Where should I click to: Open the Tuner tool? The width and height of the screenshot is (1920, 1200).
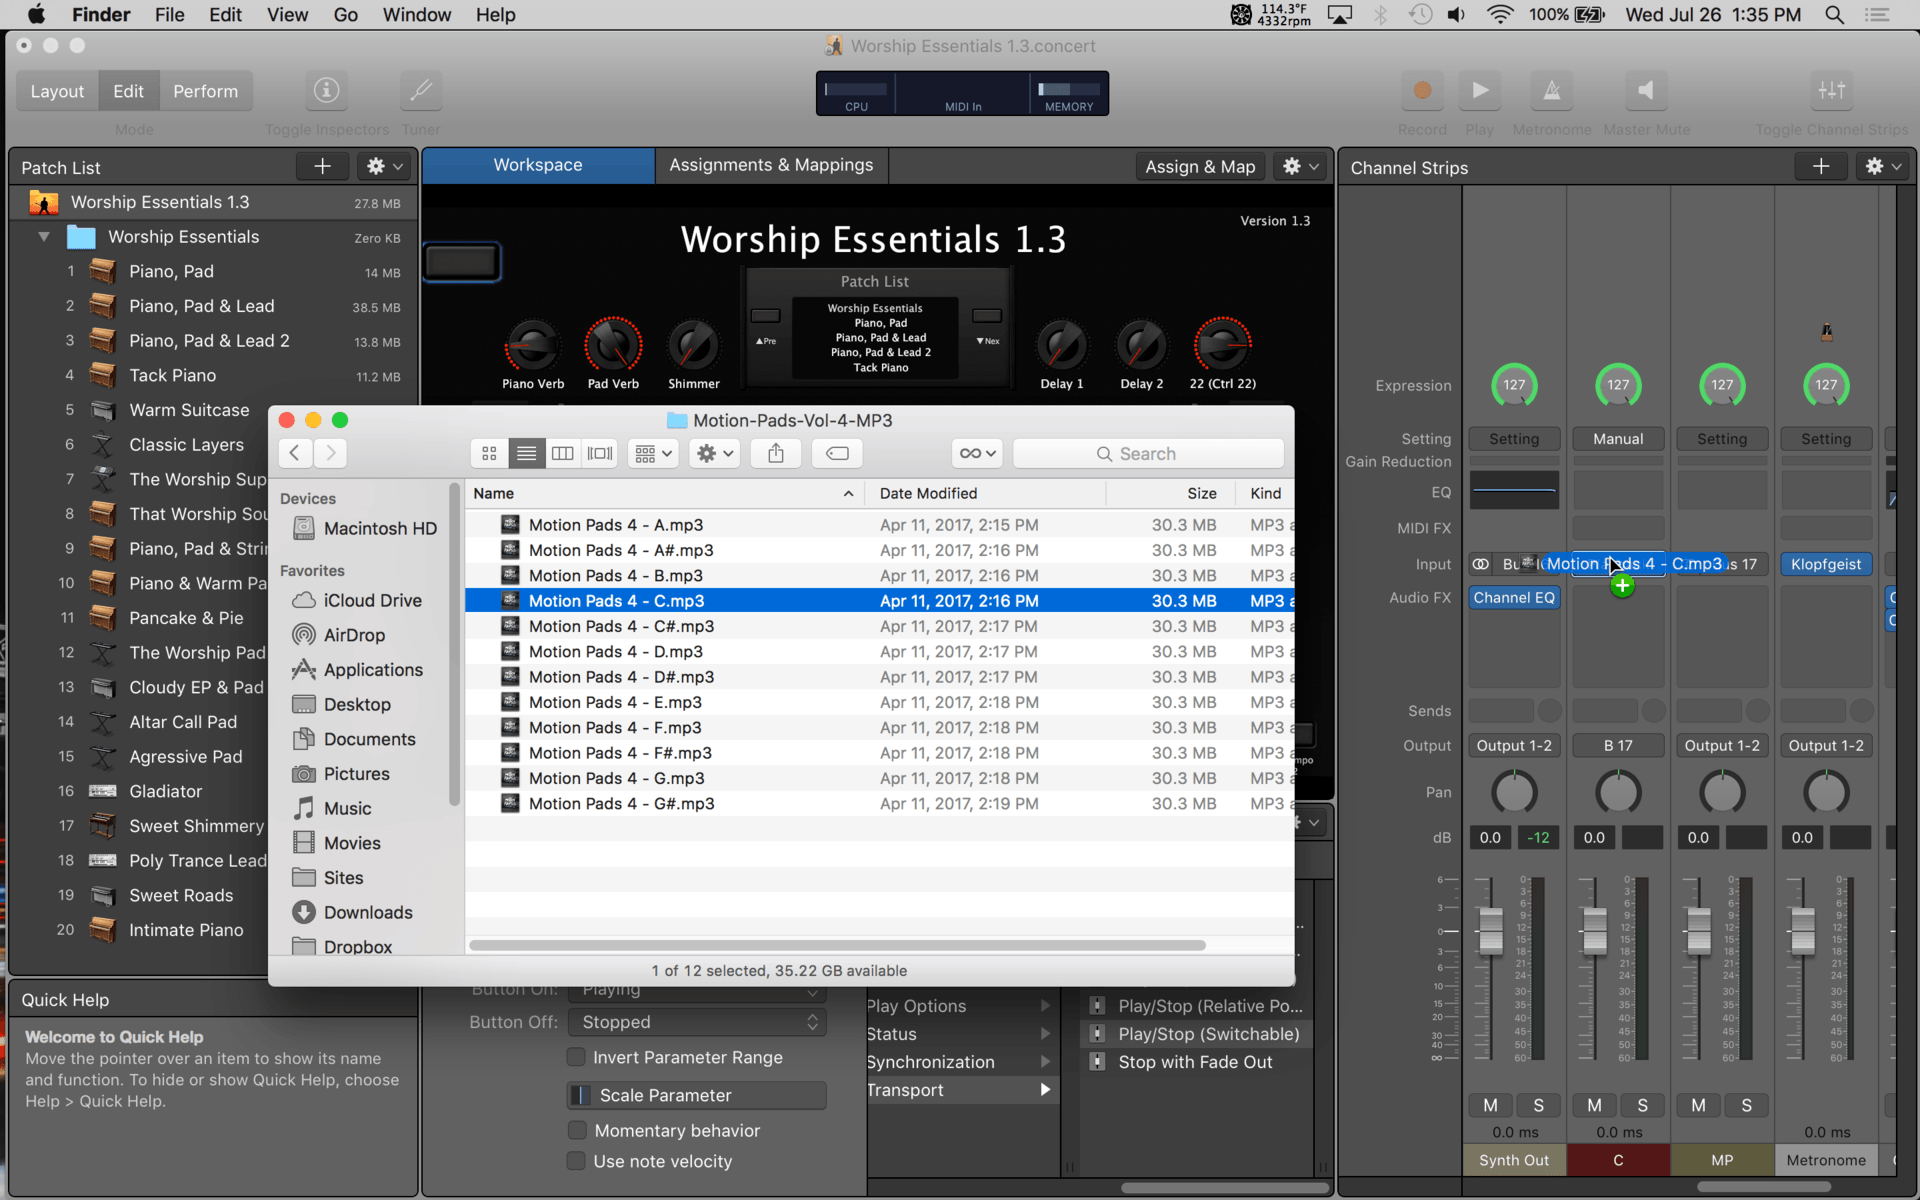pos(420,91)
